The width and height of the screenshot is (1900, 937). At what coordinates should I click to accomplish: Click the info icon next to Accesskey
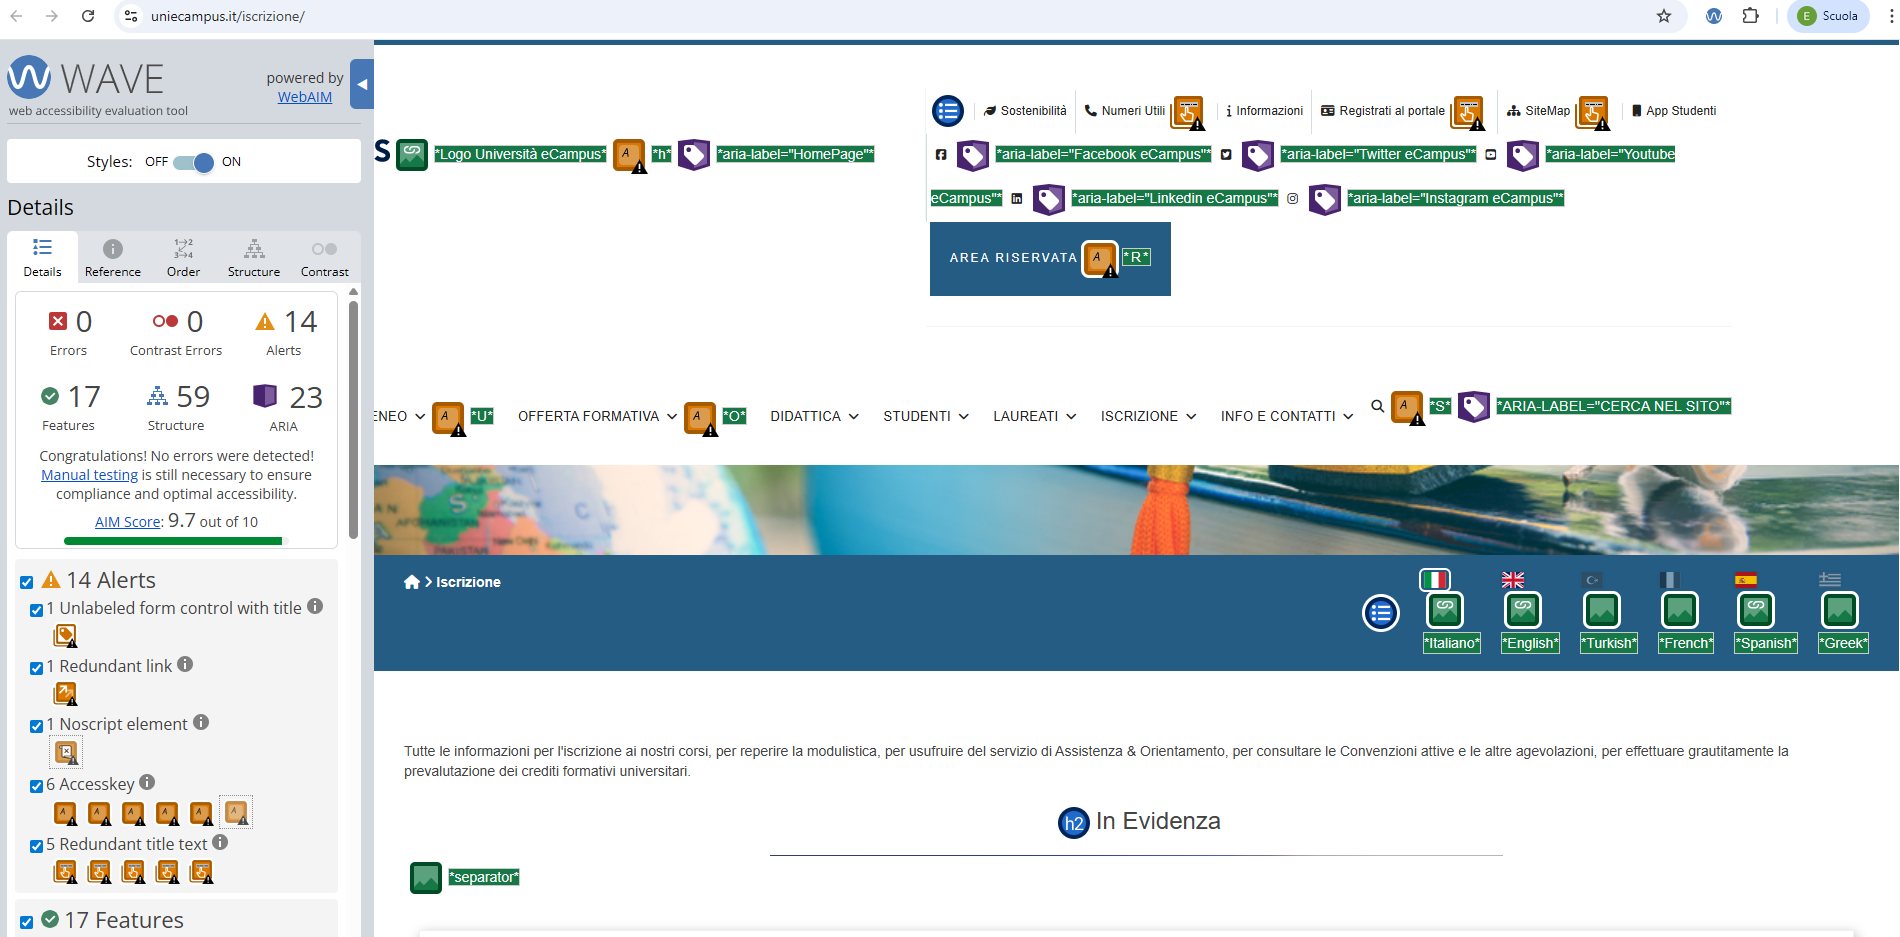click(147, 783)
